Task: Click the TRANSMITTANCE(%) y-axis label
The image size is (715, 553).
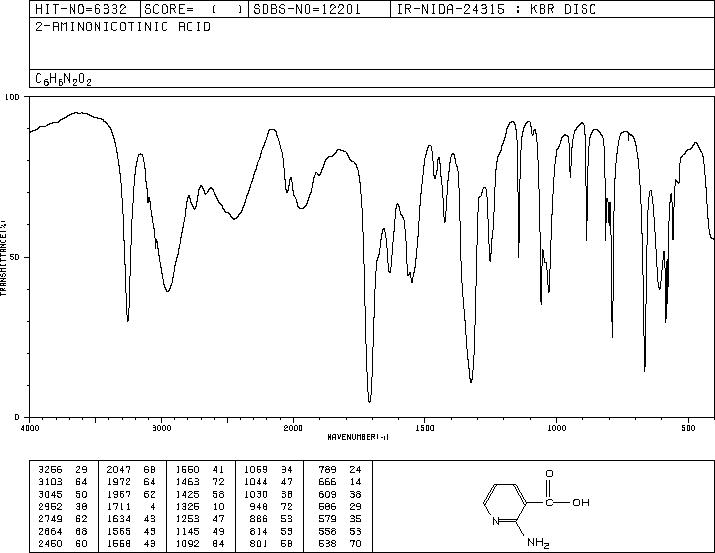Action: click(3, 258)
